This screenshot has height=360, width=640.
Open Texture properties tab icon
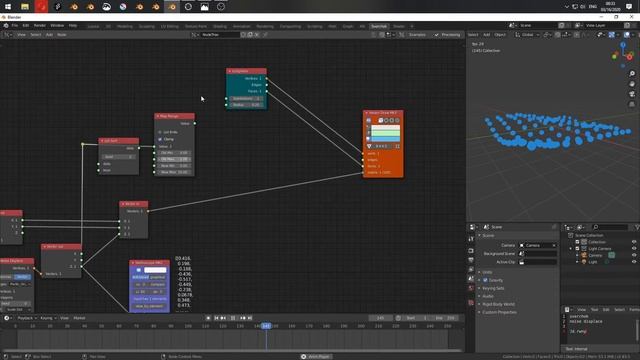(471, 303)
